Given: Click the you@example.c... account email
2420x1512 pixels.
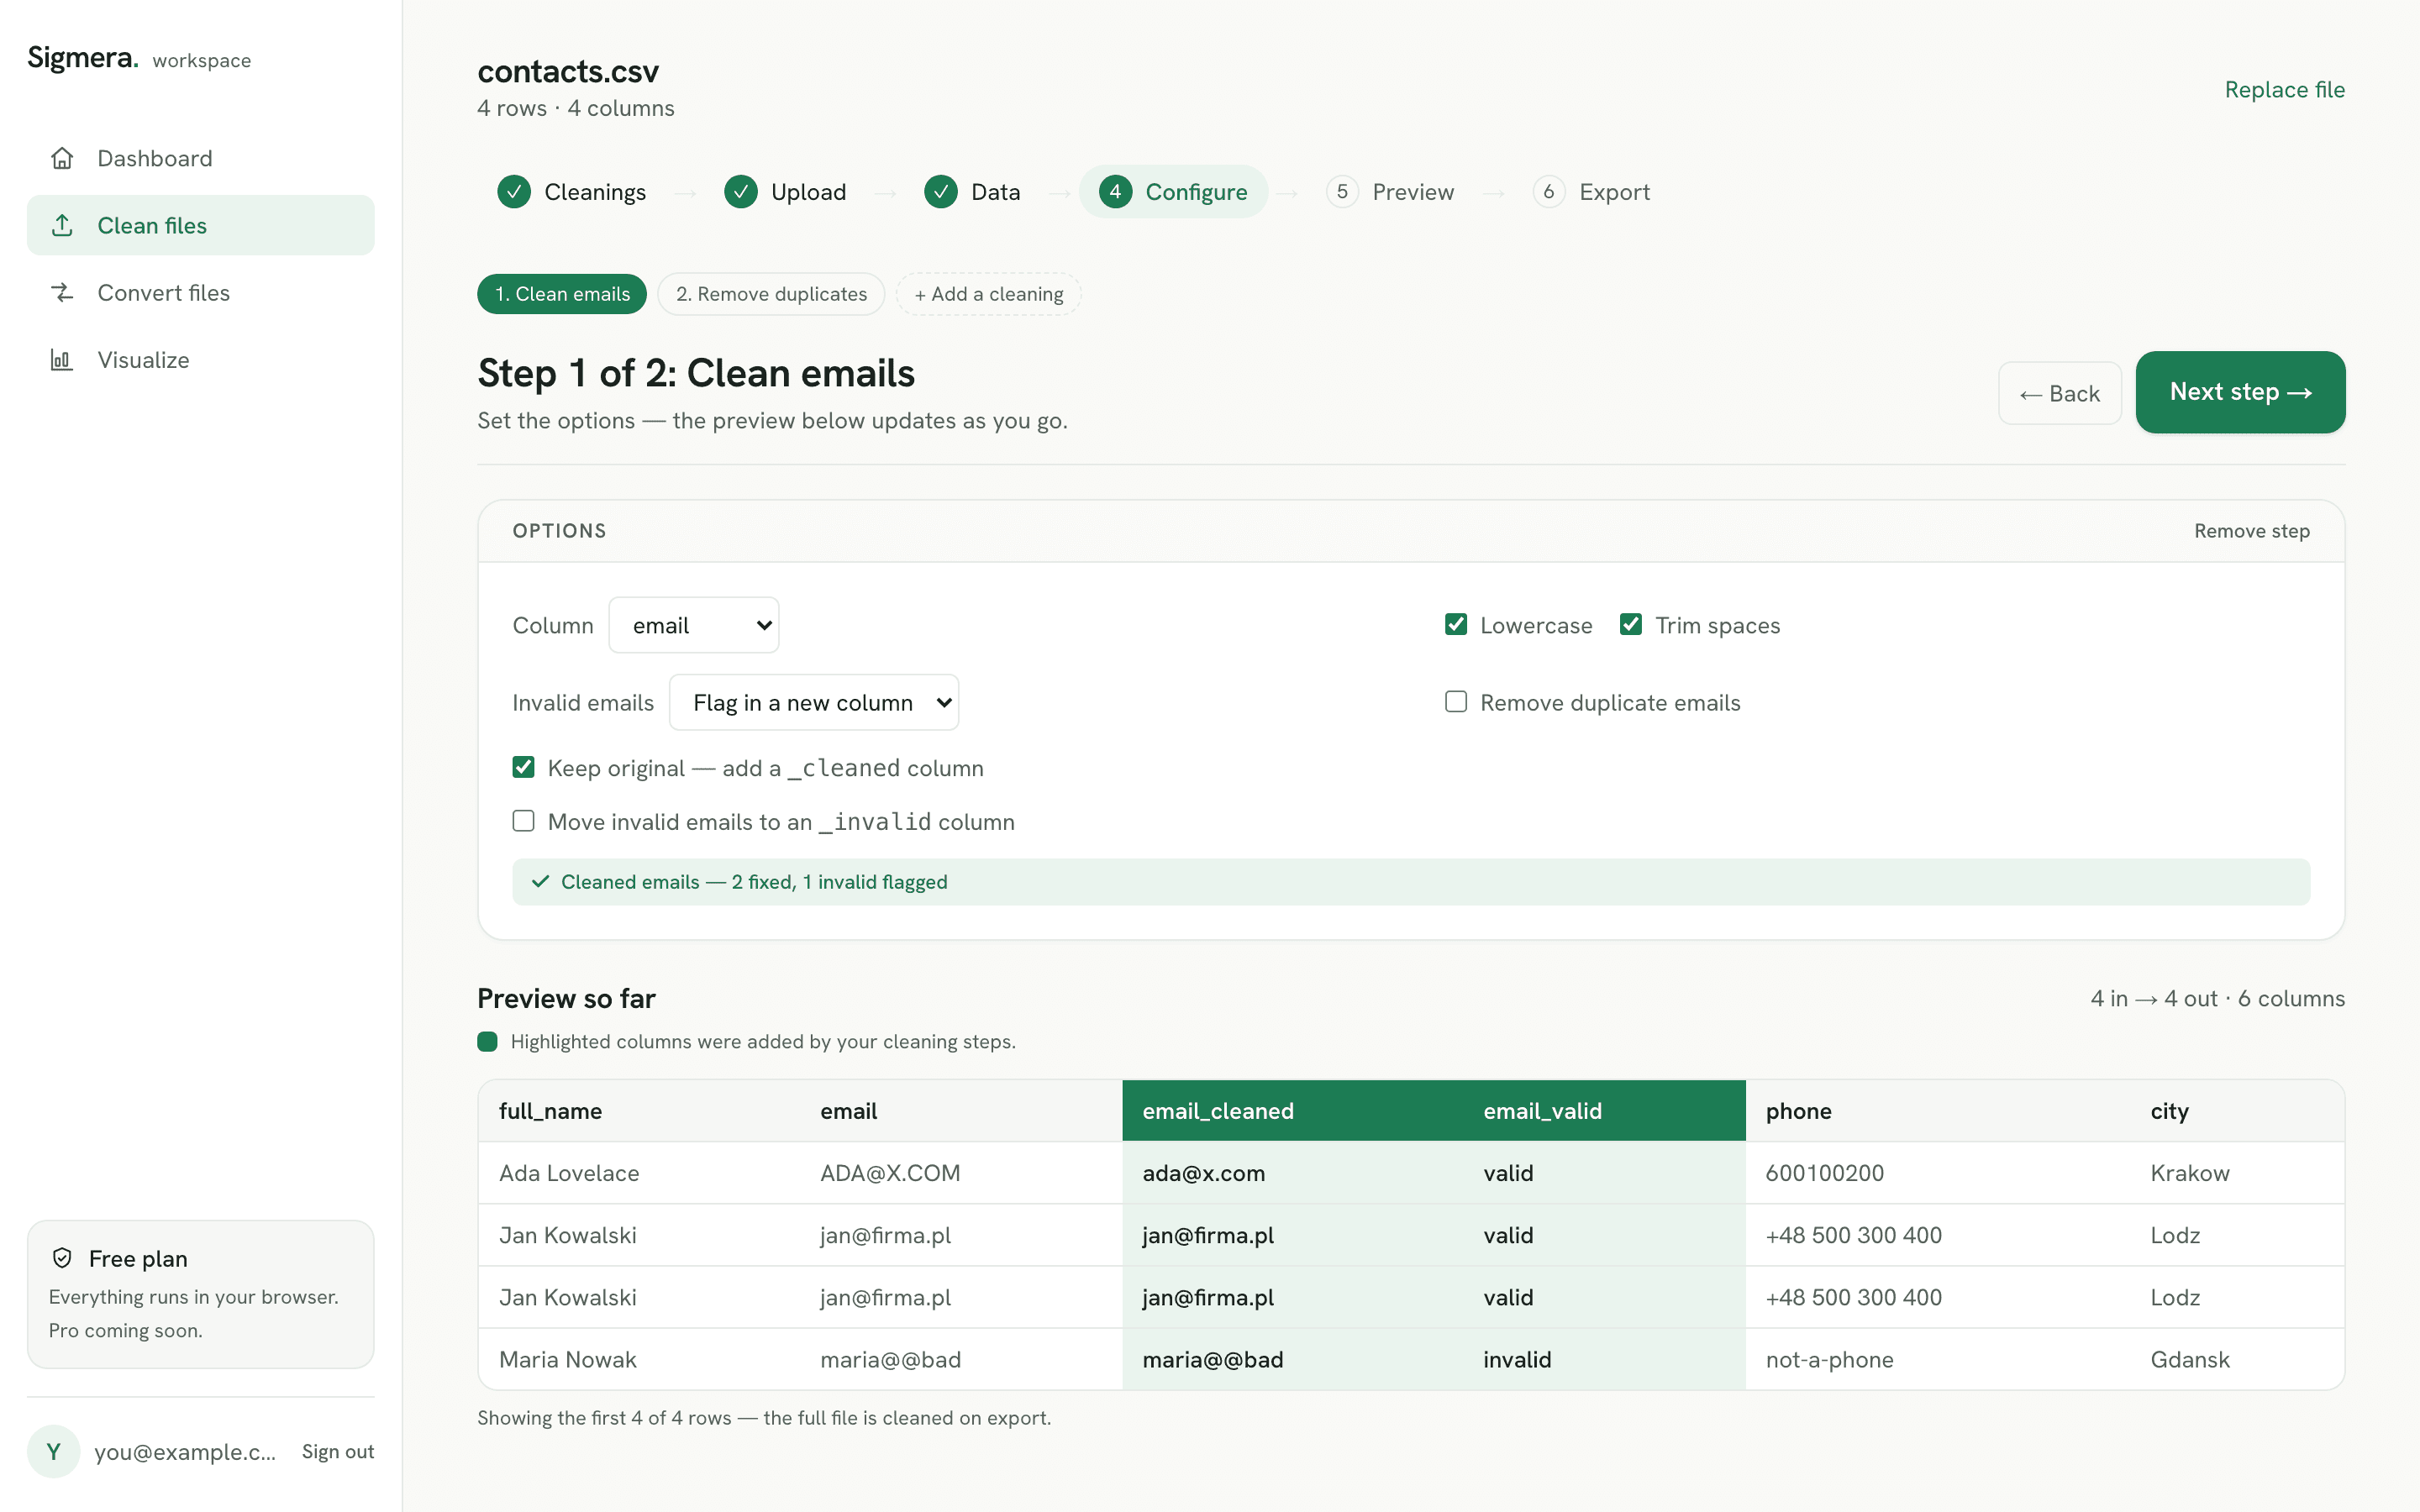Looking at the screenshot, I should click(x=185, y=1451).
